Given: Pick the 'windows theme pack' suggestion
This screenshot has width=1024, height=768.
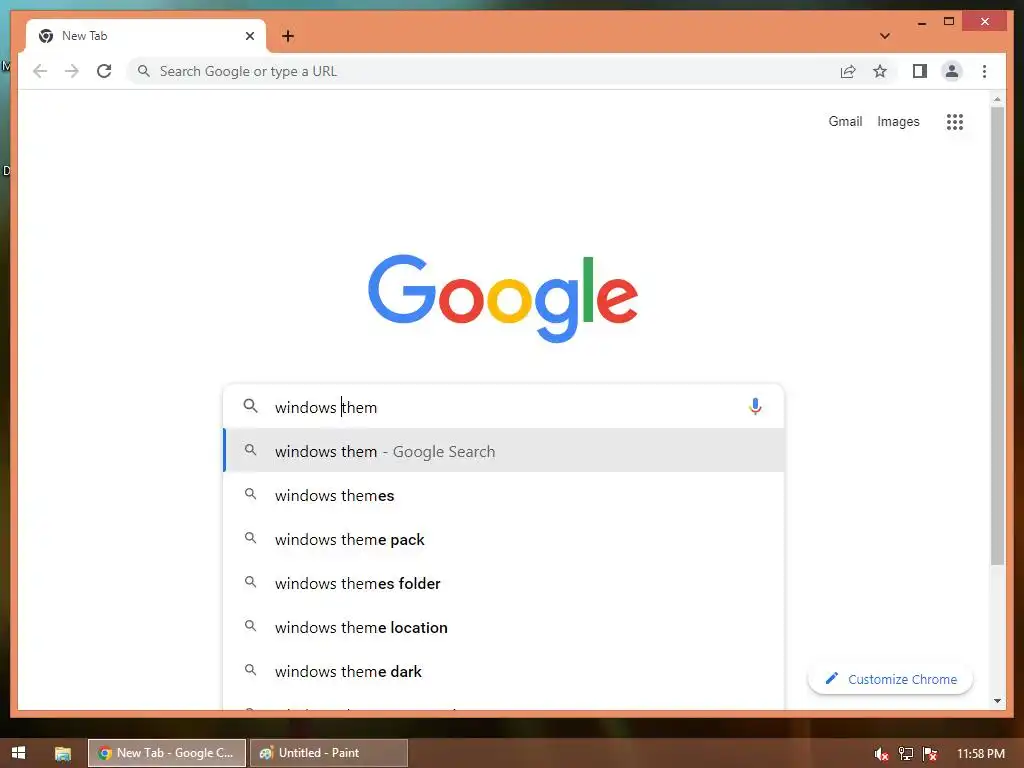Looking at the screenshot, I should tap(504, 539).
